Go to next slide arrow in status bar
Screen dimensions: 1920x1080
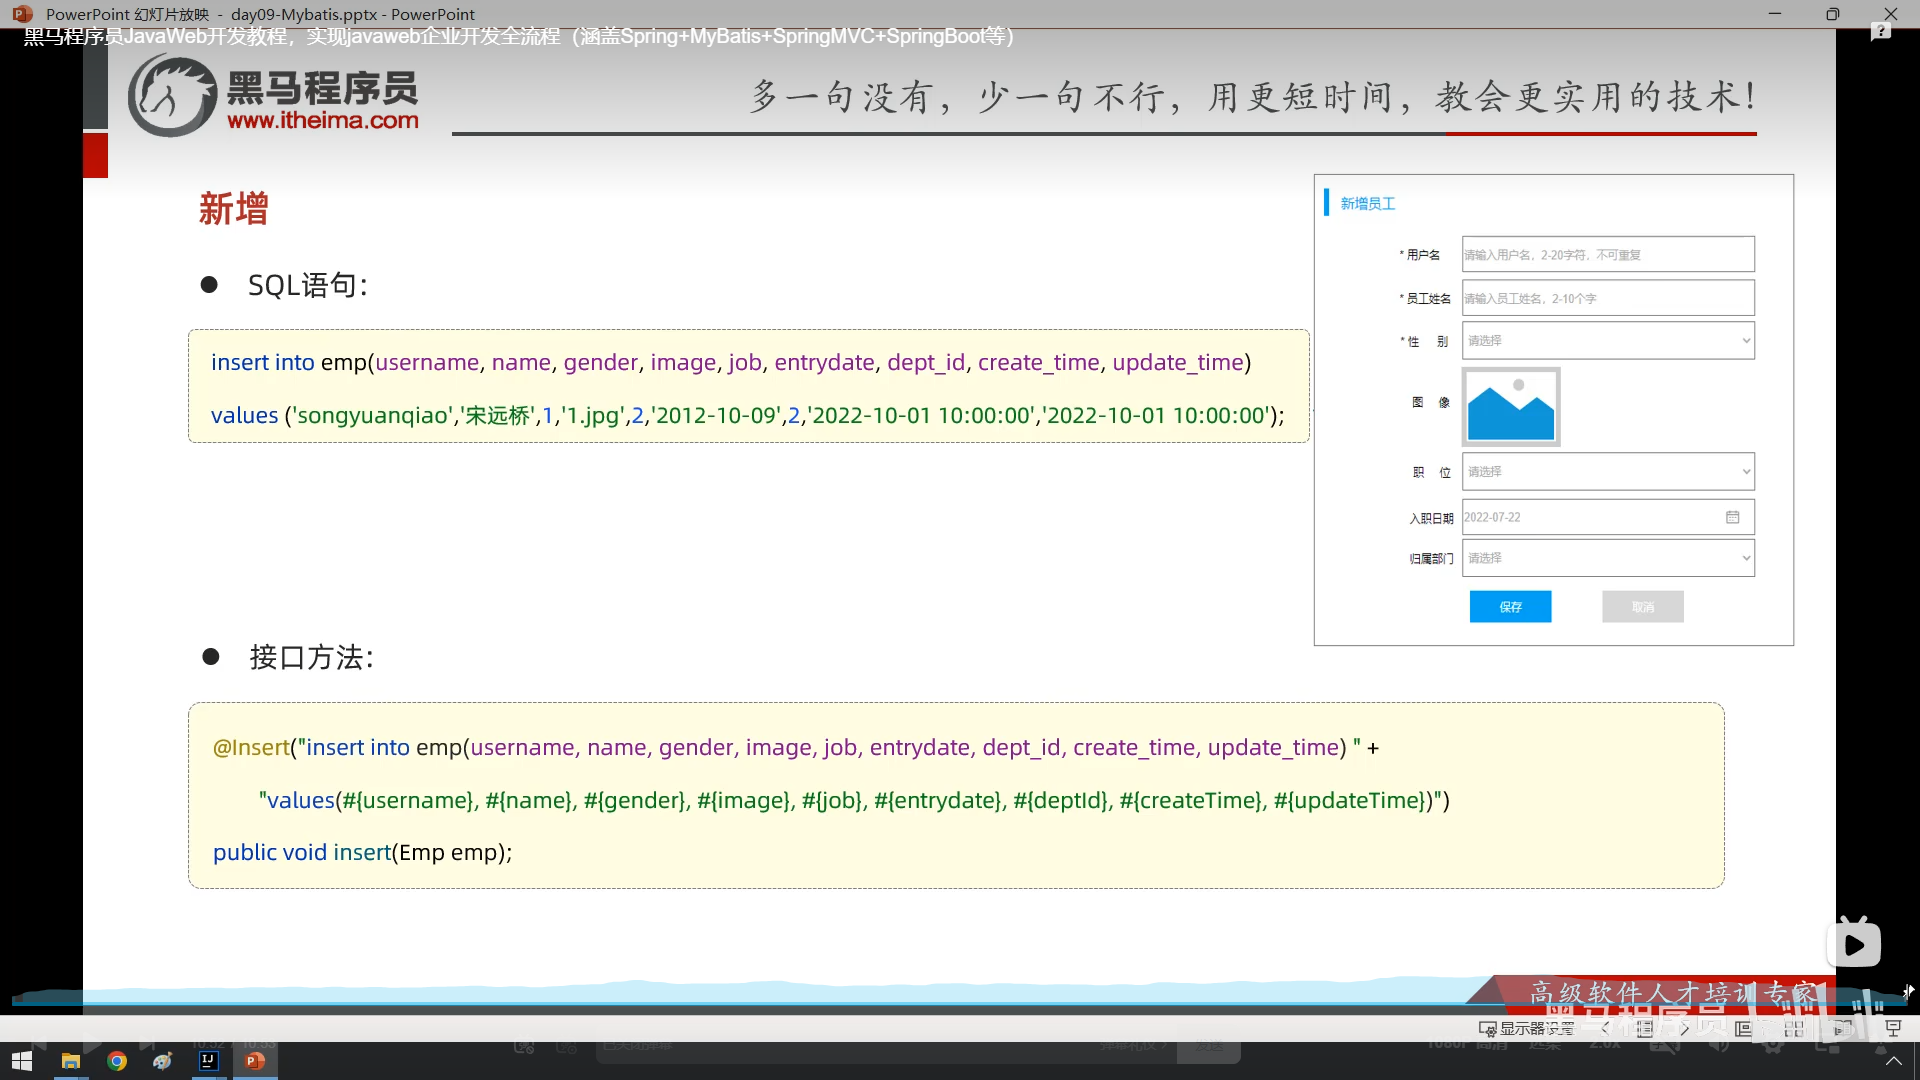click(x=1685, y=1028)
